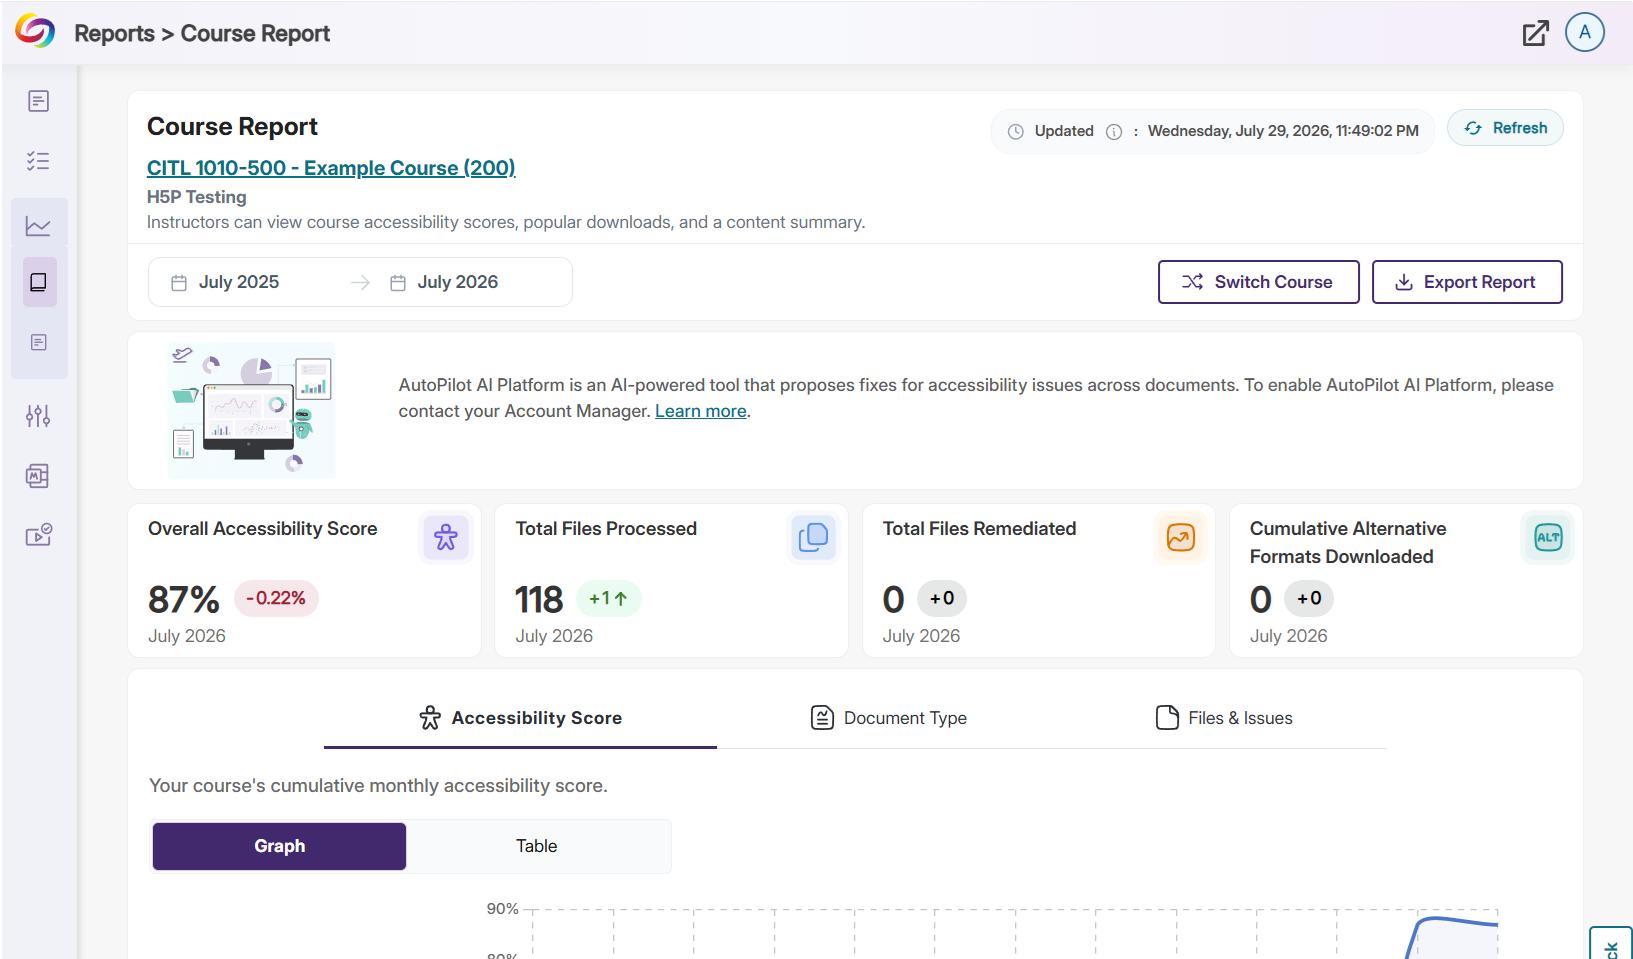Click the Total Files Remediated card icon
Image resolution: width=1633 pixels, height=959 pixels.
[x=1180, y=538]
